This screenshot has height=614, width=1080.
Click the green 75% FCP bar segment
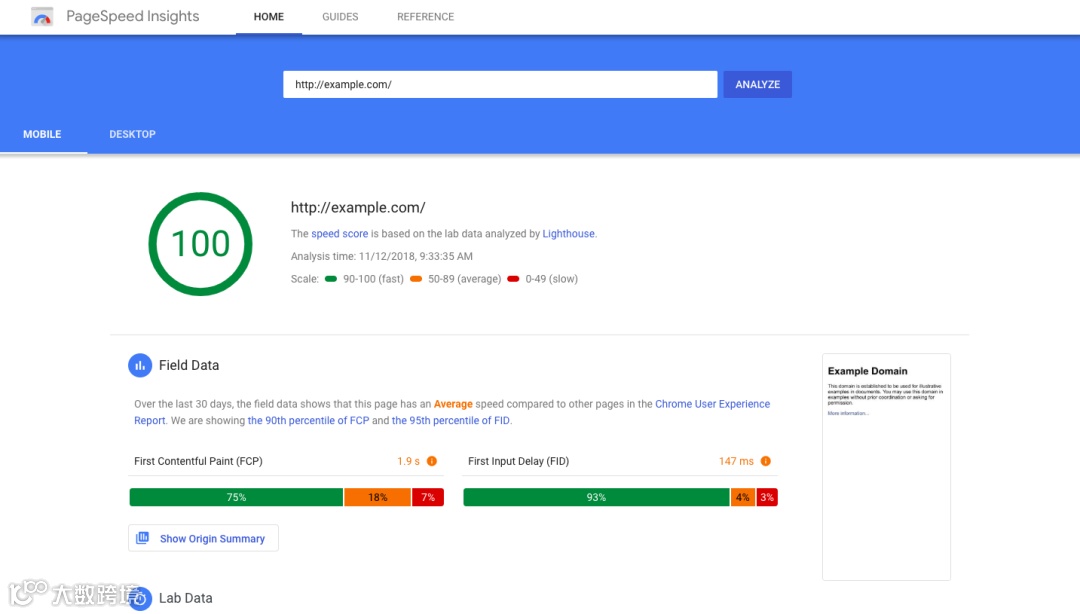click(236, 497)
